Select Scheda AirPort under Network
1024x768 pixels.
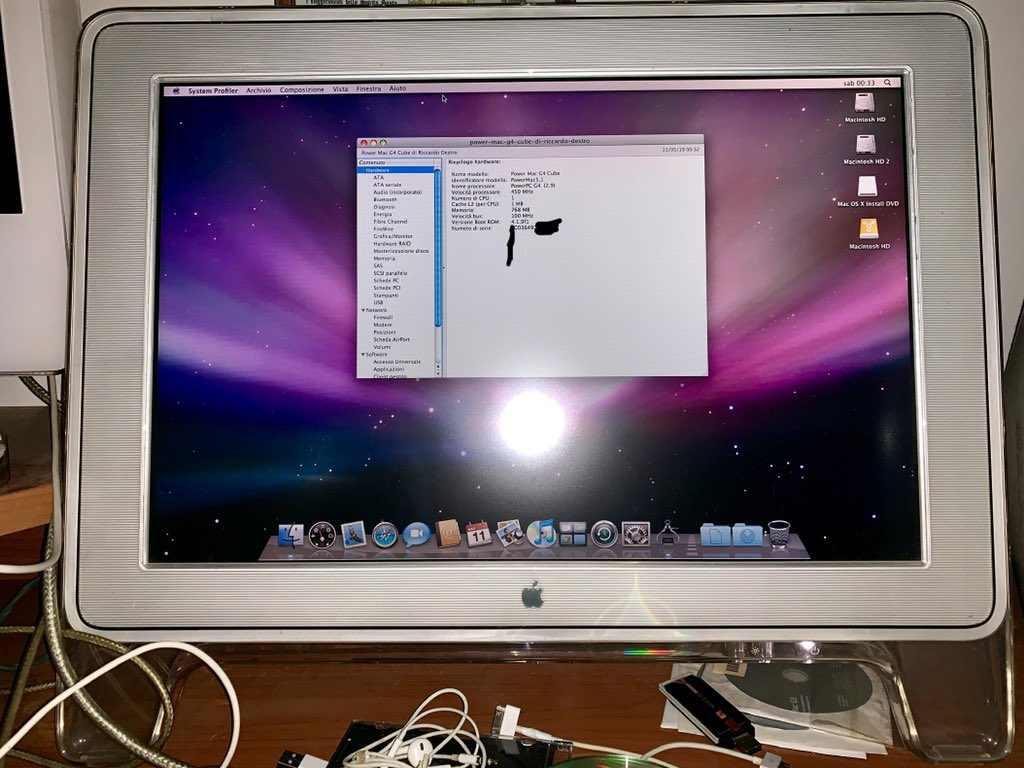coord(392,340)
